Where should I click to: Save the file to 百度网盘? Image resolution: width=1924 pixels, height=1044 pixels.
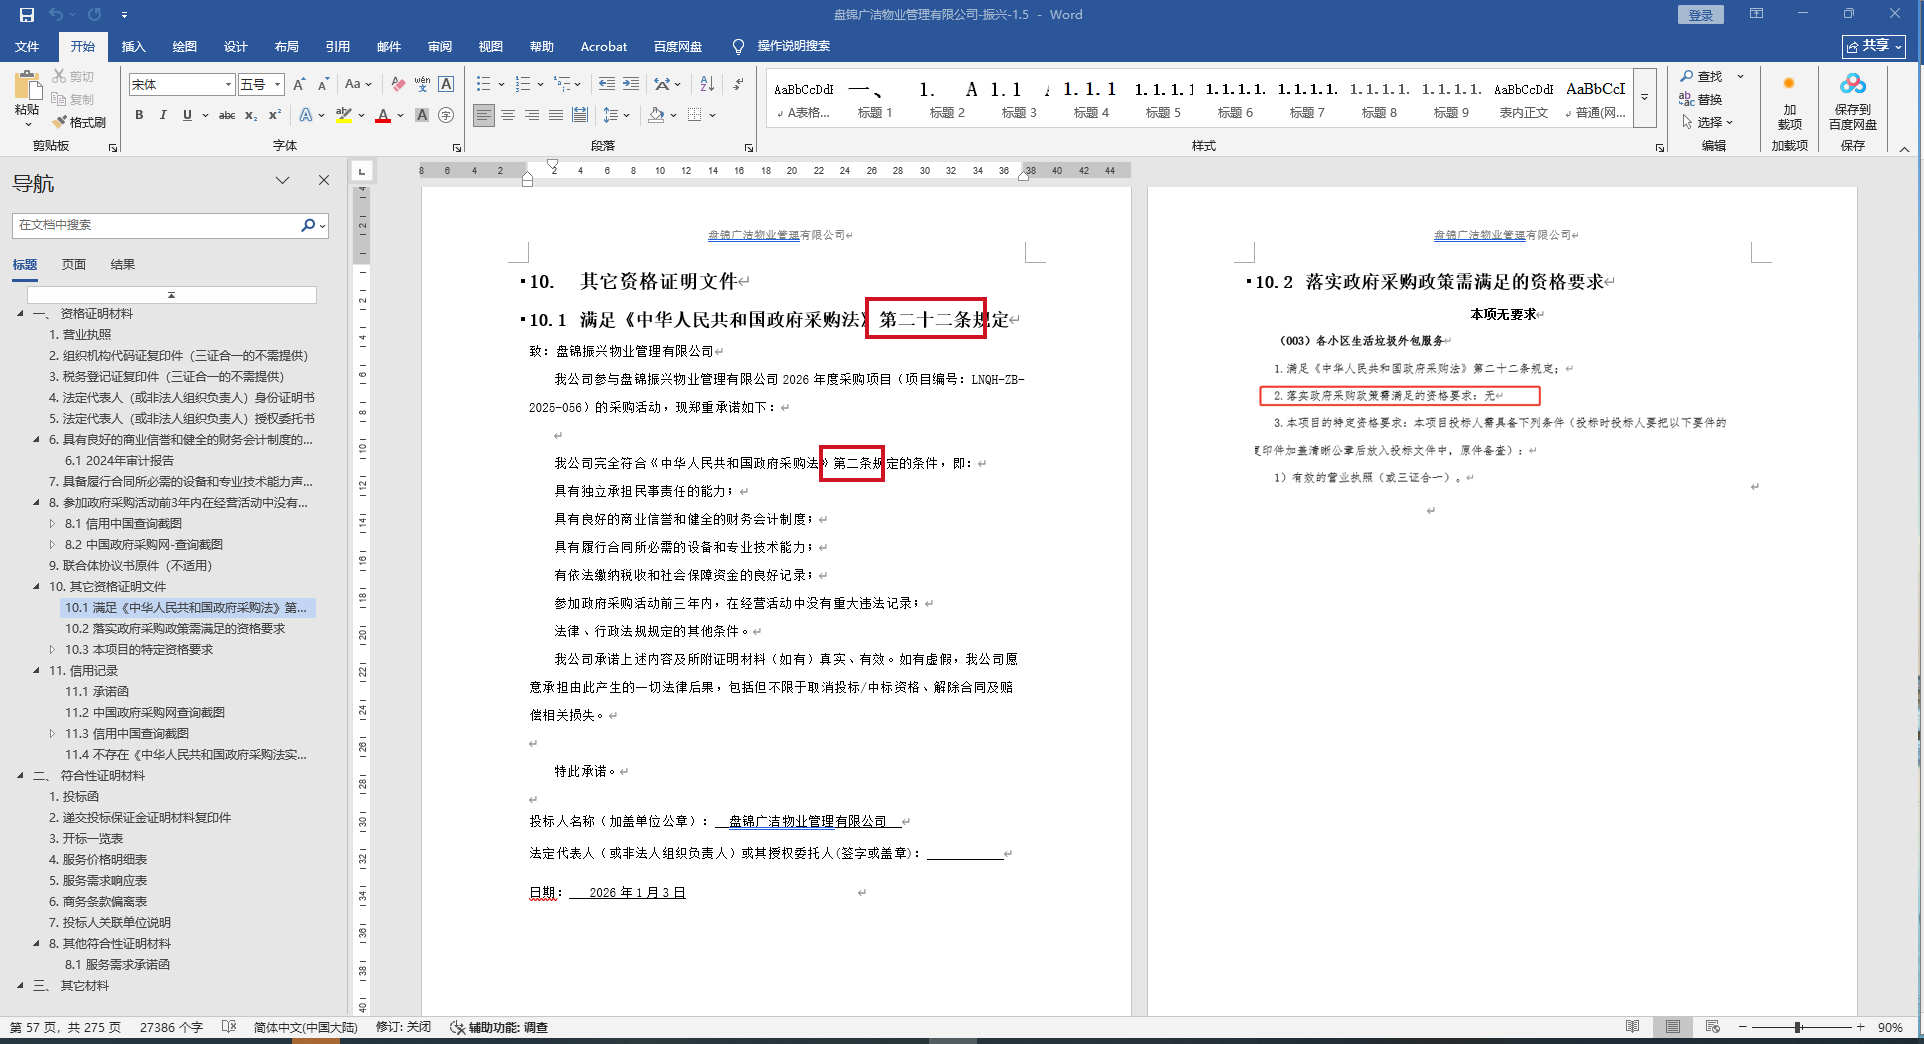click(1853, 103)
